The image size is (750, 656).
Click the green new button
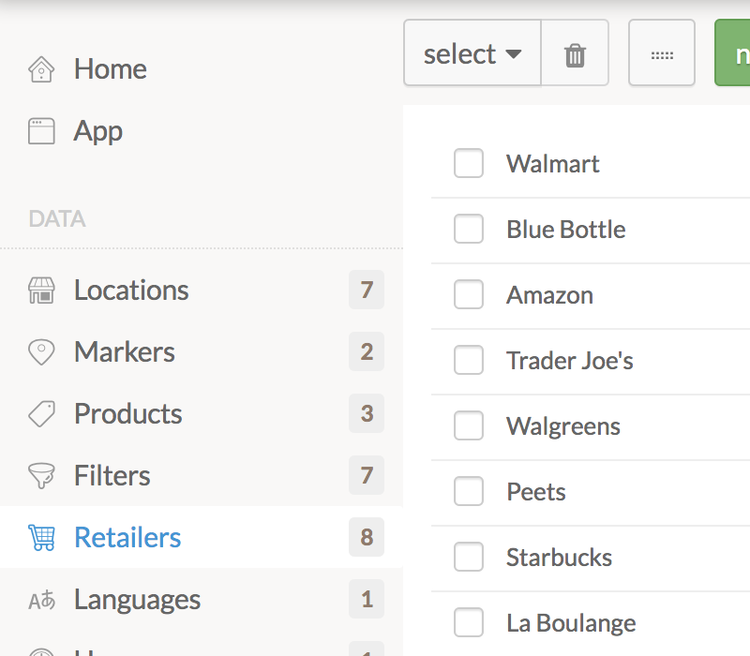[x=732, y=53]
